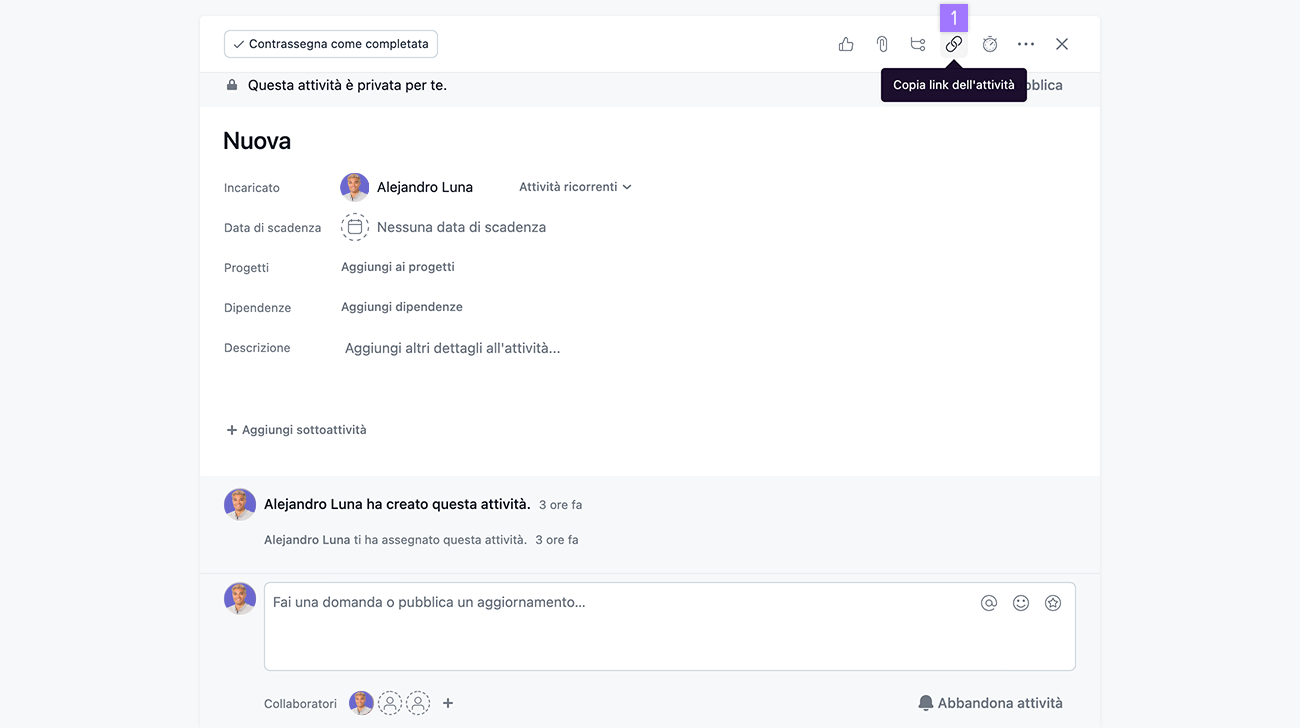The image size is (1300, 728).
Task: Click Aggiungi dipendenze
Action: [402, 307]
